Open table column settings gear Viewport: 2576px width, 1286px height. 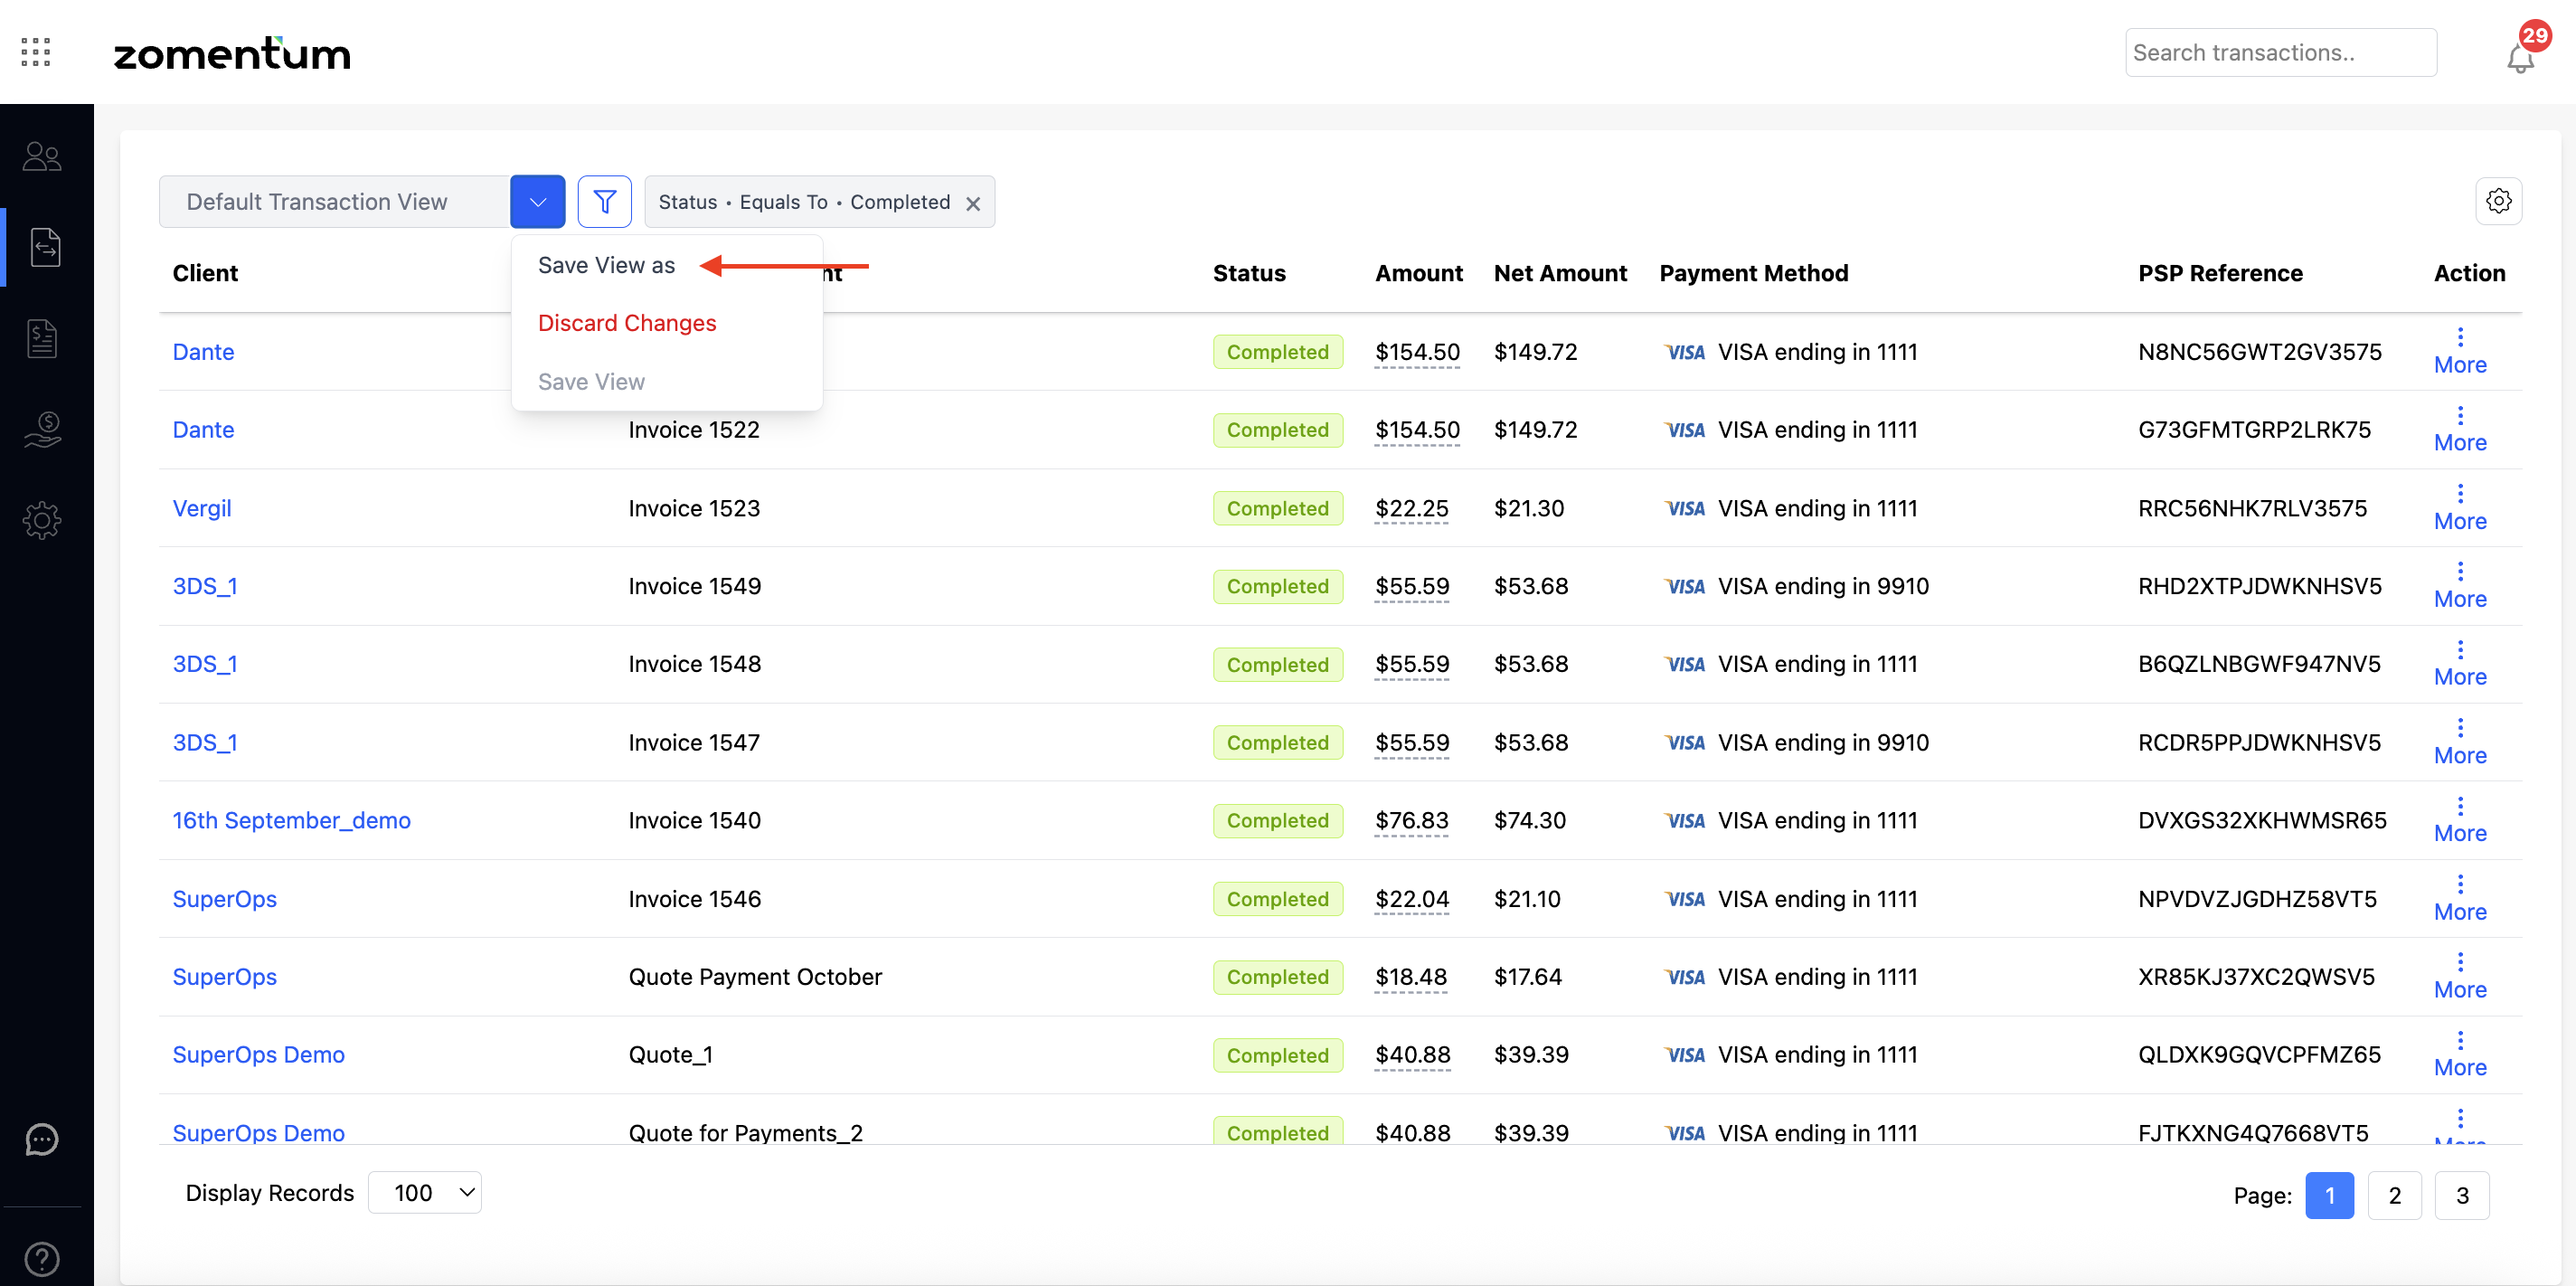click(2498, 202)
